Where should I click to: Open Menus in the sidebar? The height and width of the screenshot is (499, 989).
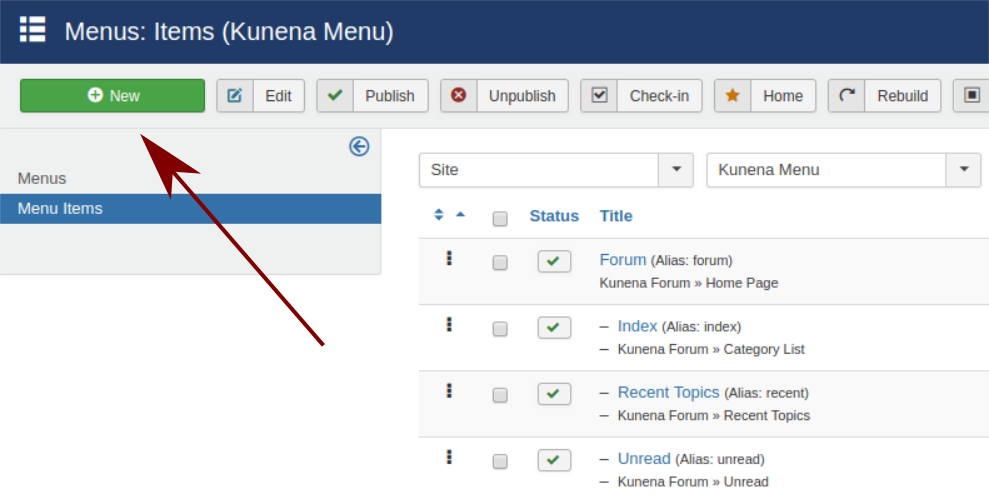pos(42,178)
